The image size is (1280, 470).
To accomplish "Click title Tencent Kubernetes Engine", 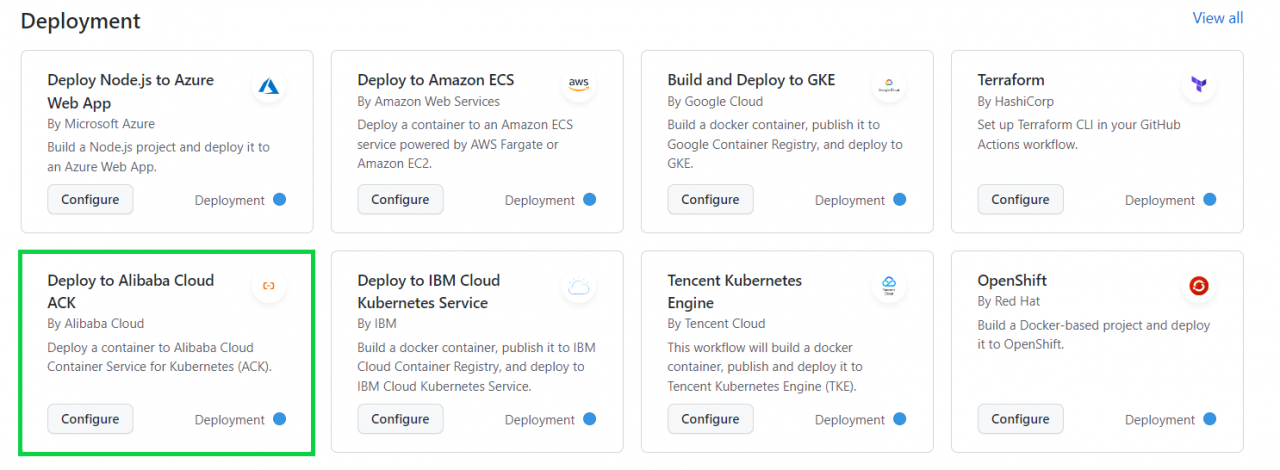I will point(735,291).
